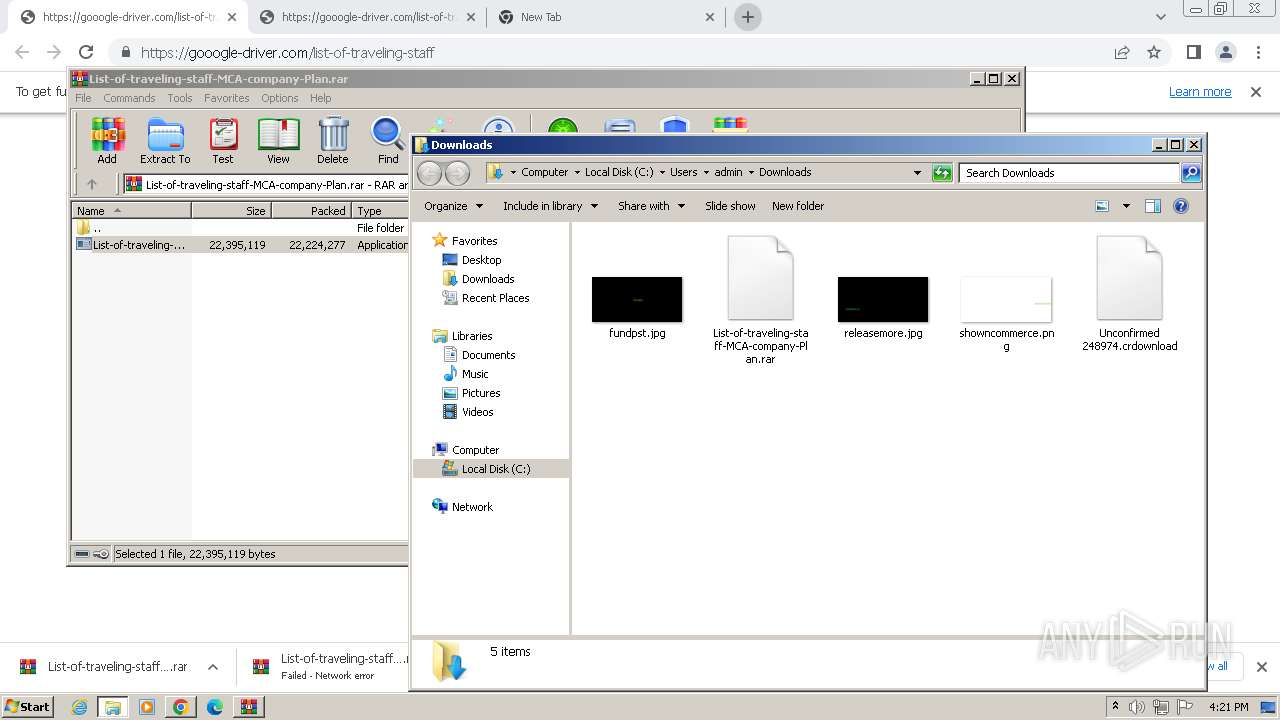Screen dimensions: 1280x720
Task: Expand the Explorer address history dropdown
Action: (x=917, y=173)
